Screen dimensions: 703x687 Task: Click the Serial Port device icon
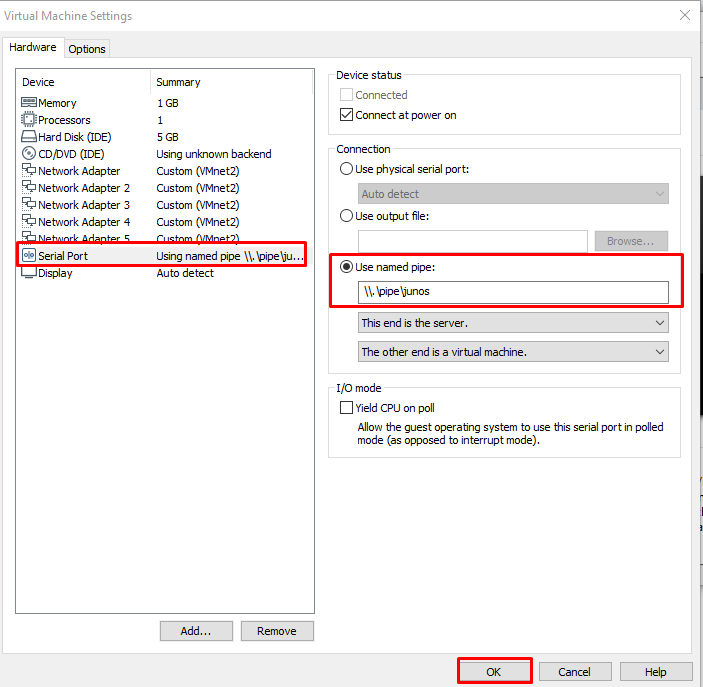click(29, 256)
